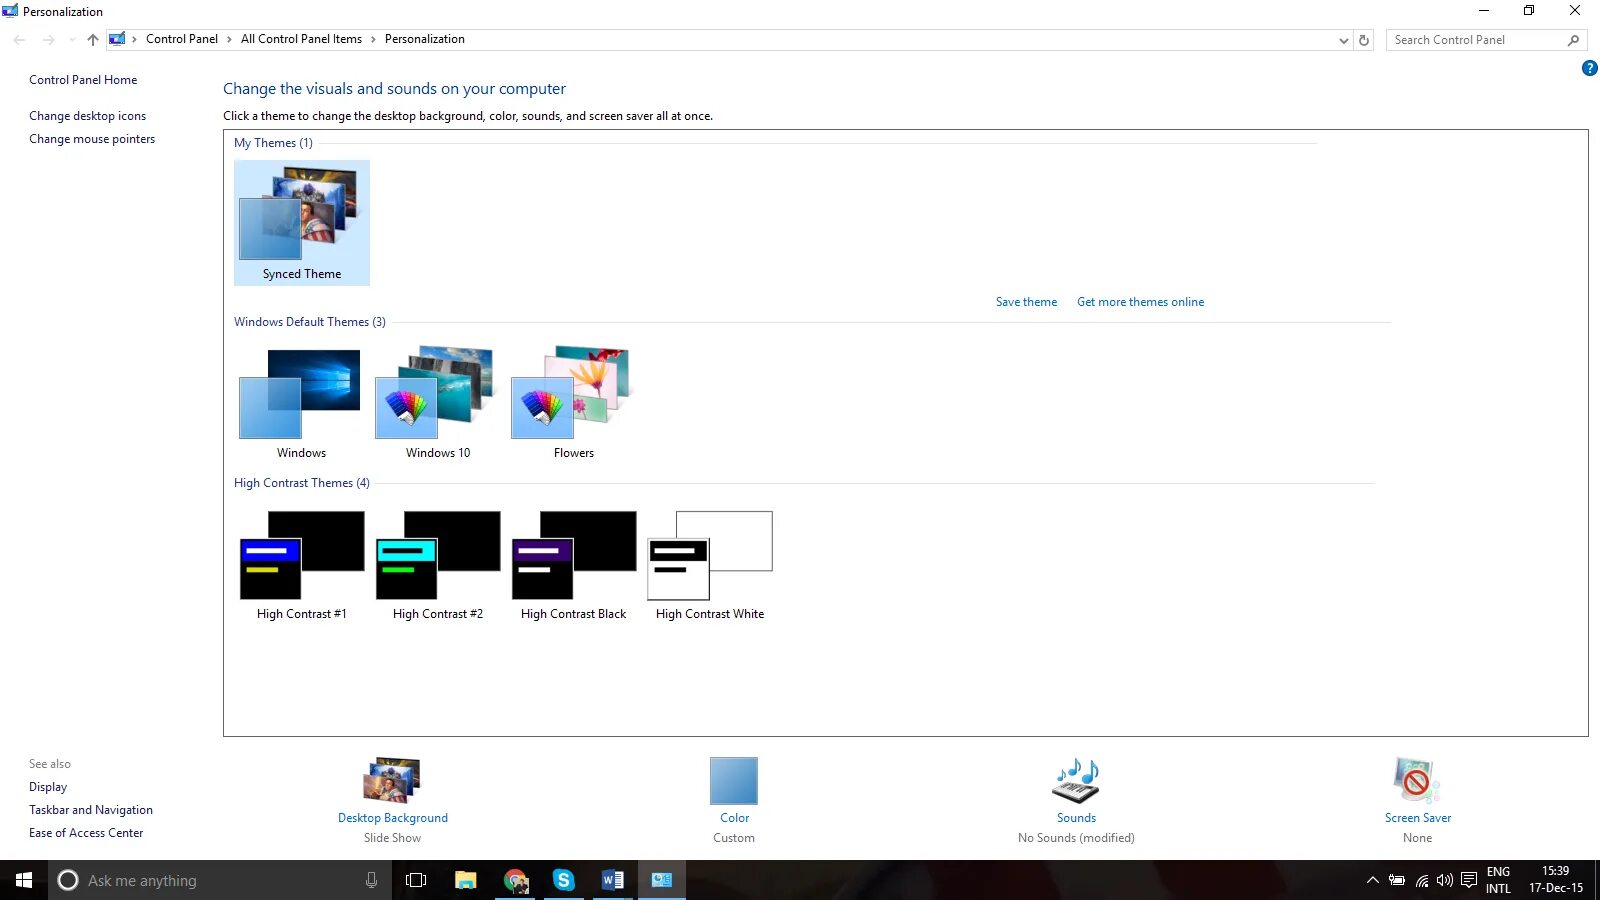Apply the Flowers theme
Image resolution: width=1600 pixels, height=900 pixels.
(574, 403)
